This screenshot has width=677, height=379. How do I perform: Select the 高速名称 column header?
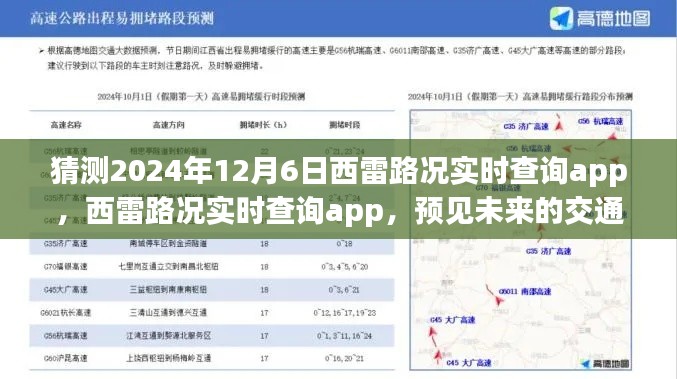66,125
